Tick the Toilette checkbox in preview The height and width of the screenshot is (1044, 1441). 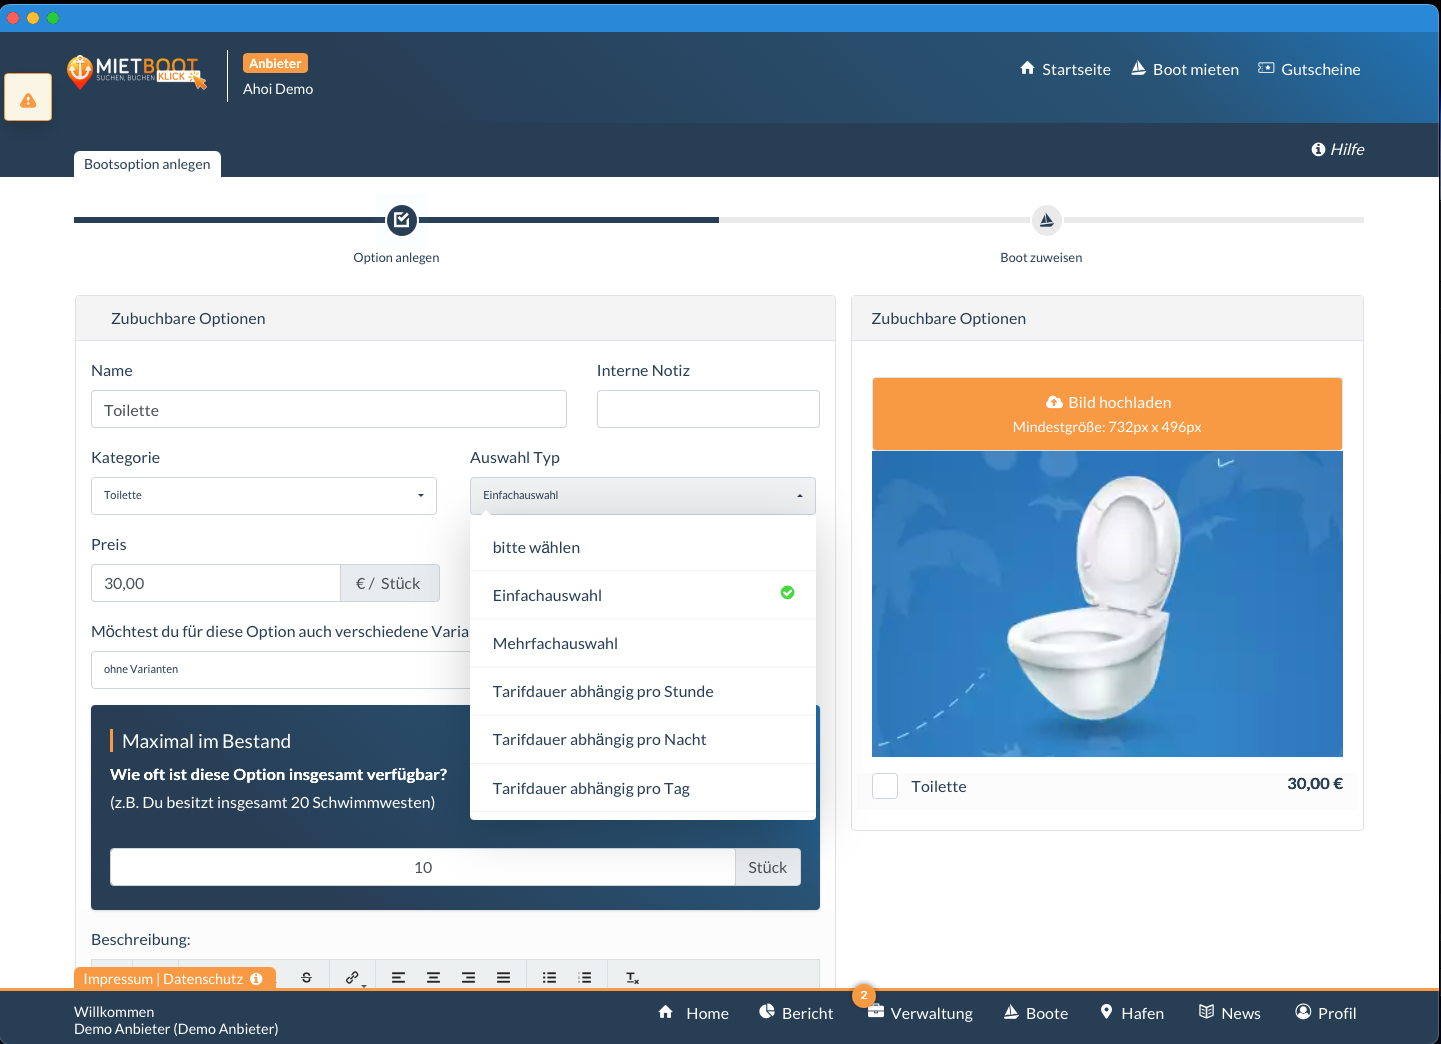tap(885, 786)
